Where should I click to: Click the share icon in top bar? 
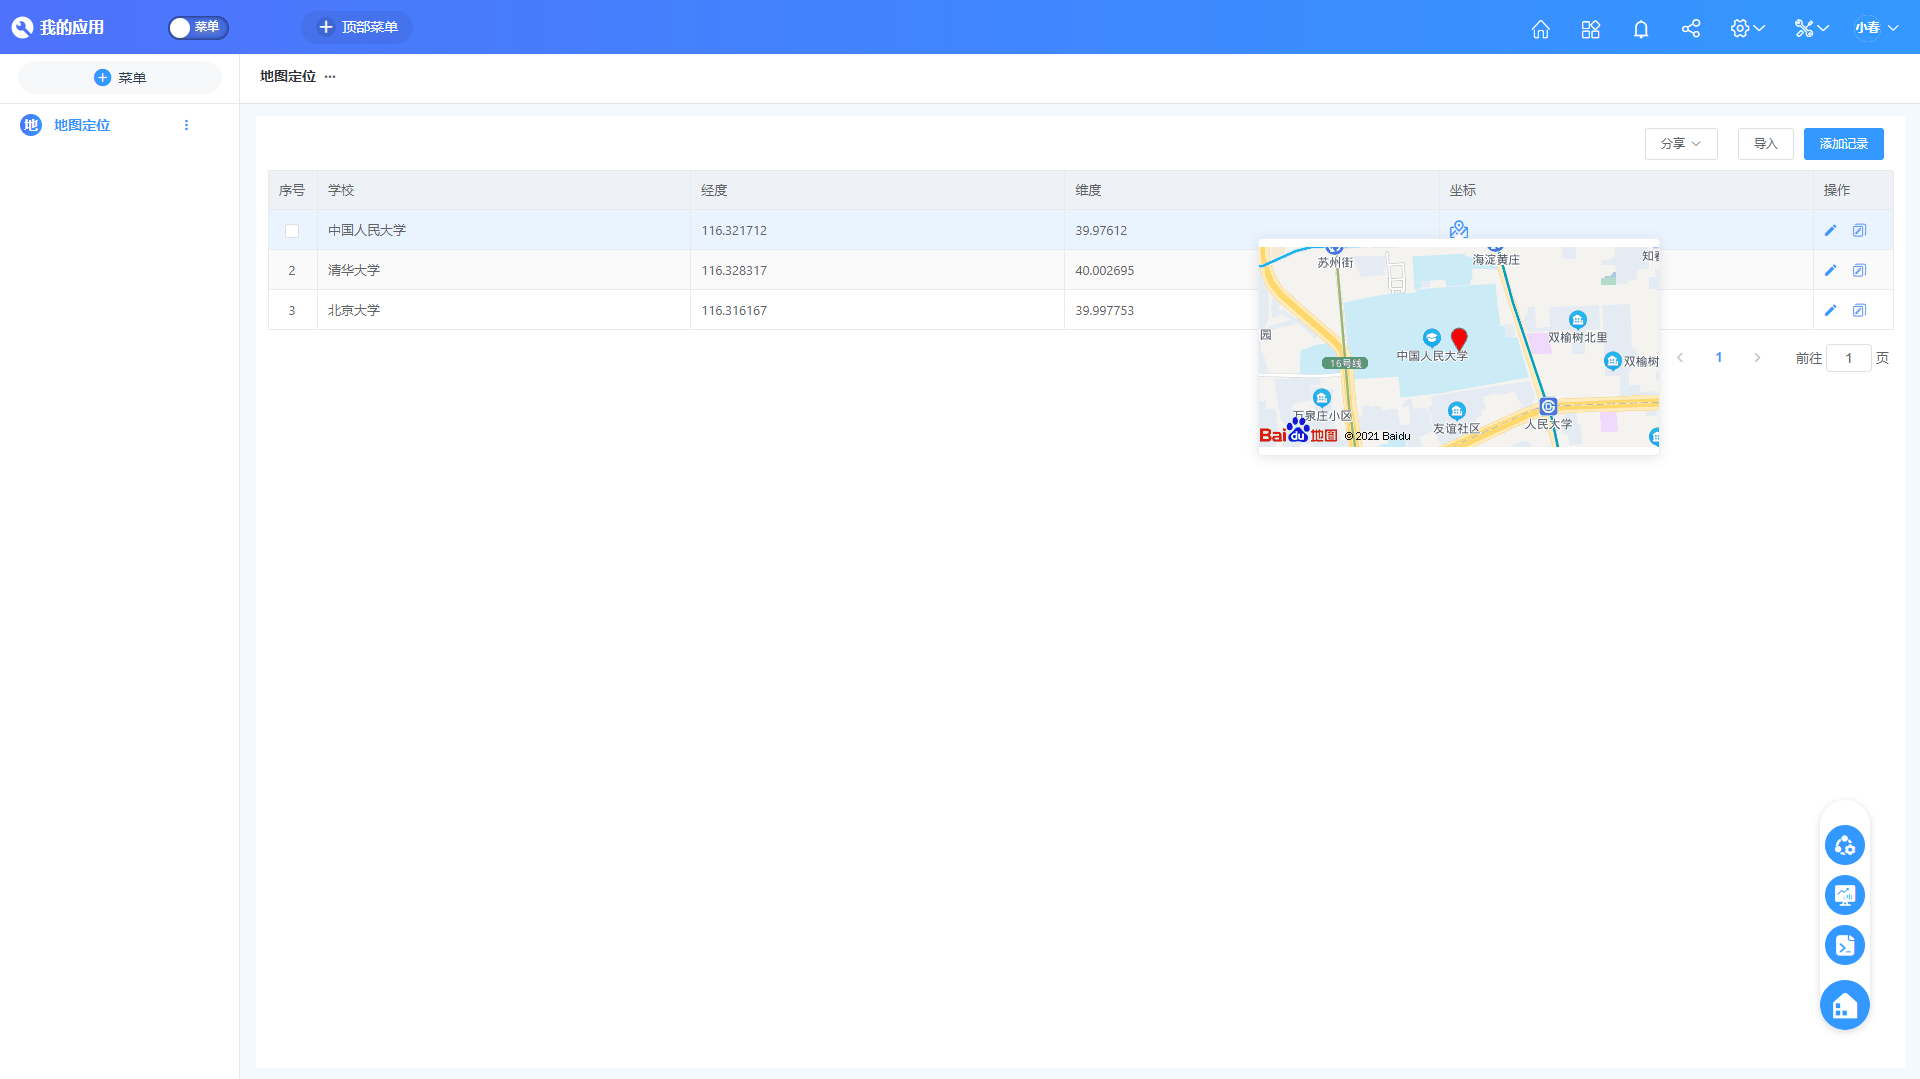[x=1690, y=28]
